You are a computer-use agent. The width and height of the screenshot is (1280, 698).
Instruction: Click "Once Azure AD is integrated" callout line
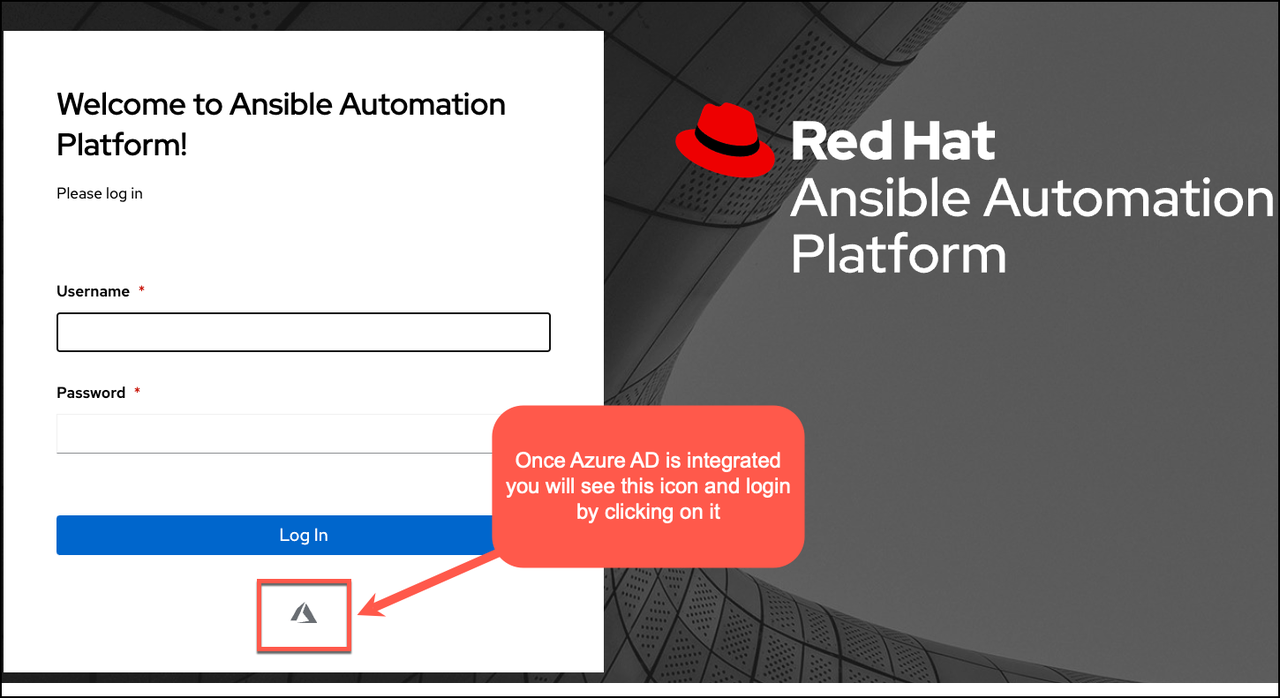[647, 461]
